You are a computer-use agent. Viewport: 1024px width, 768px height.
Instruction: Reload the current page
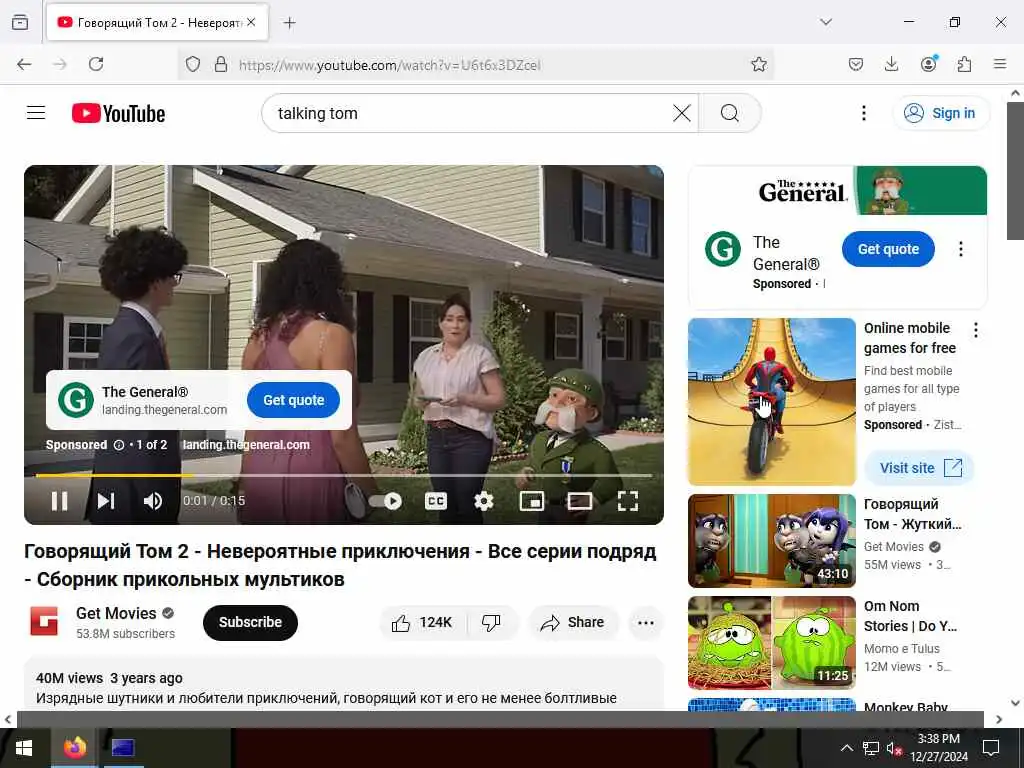(96, 64)
